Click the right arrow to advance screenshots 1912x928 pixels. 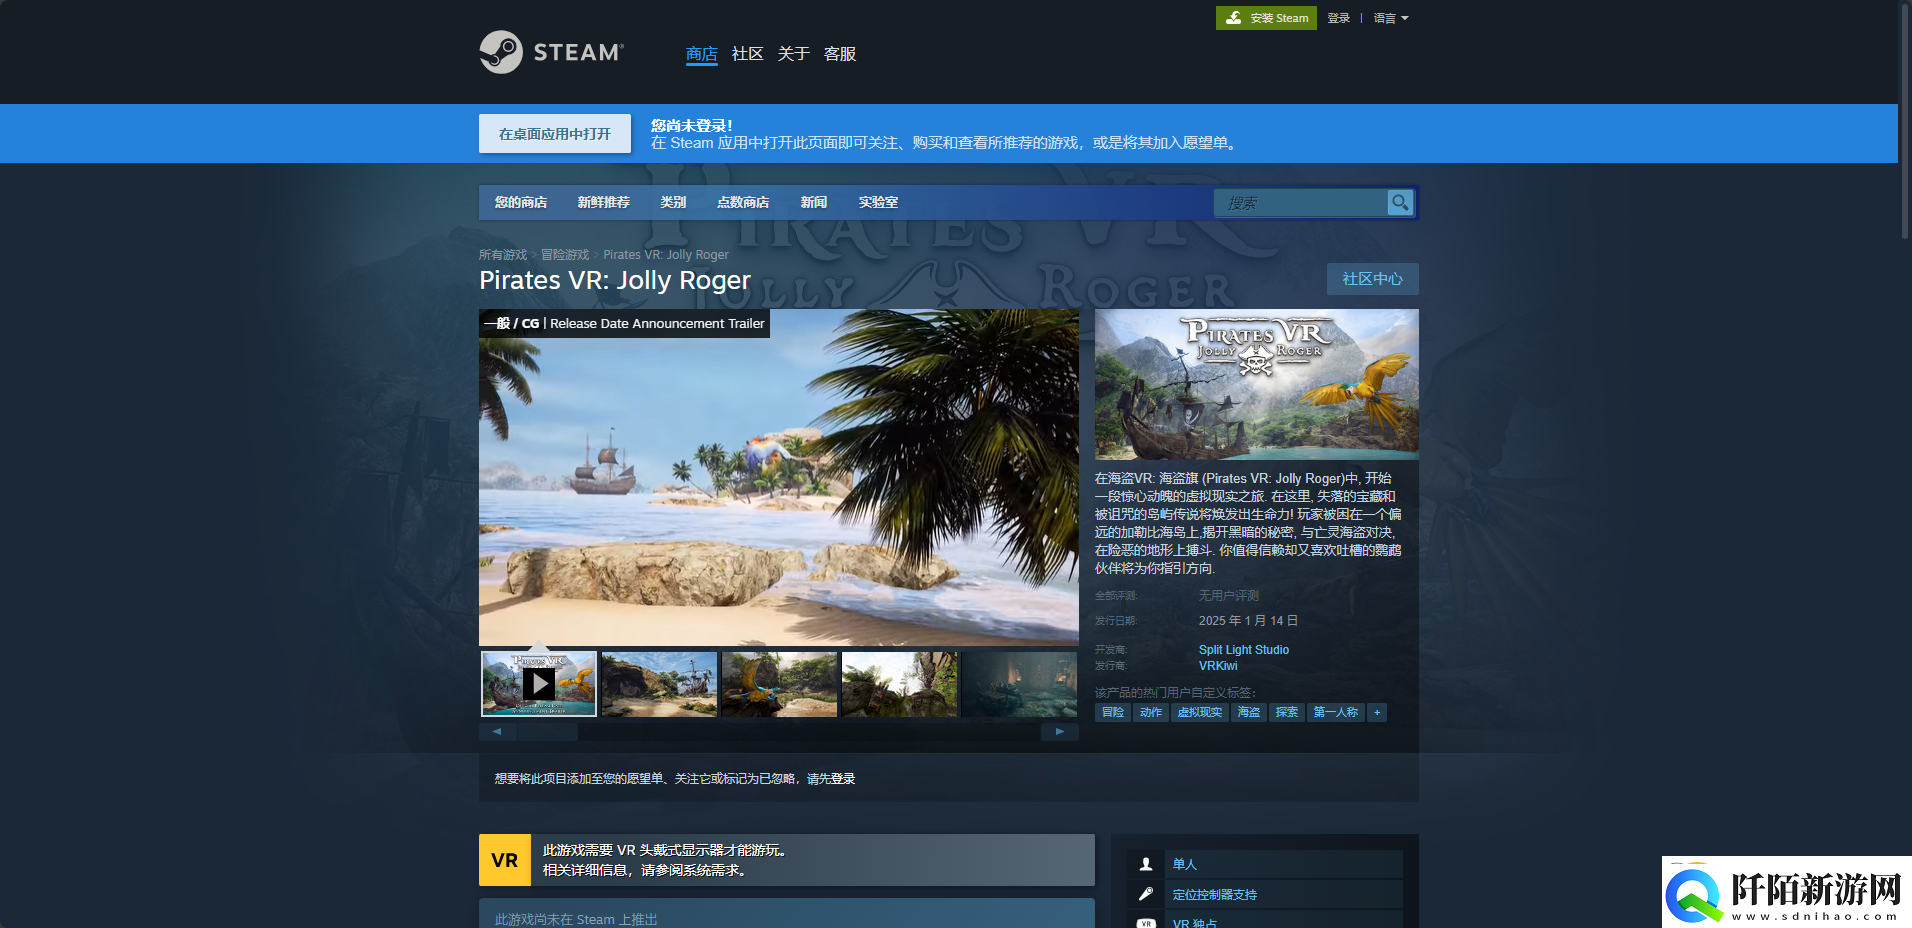click(x=1059, y=731)
